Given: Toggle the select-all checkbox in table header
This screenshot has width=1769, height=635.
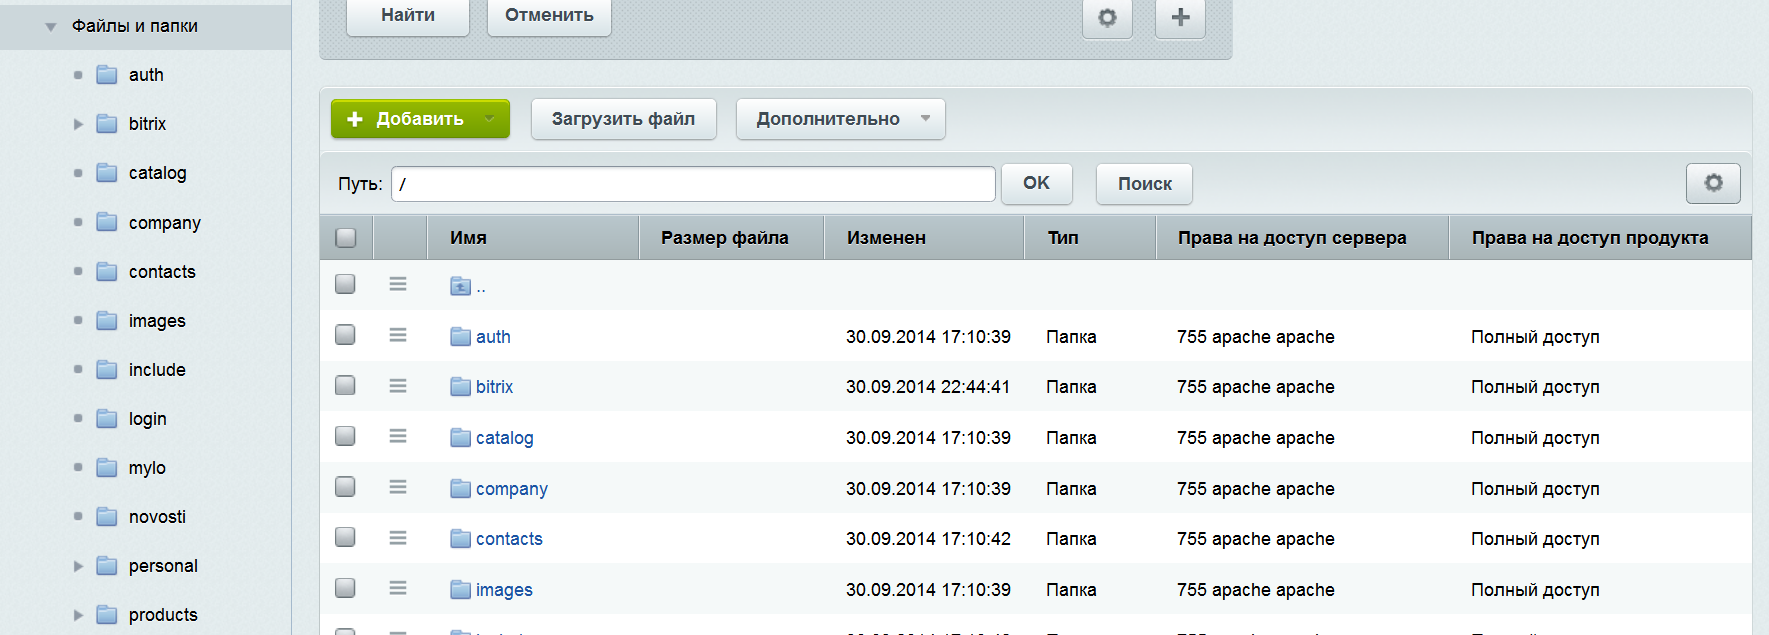Looking at the screenshot, I should click(346, 238).
